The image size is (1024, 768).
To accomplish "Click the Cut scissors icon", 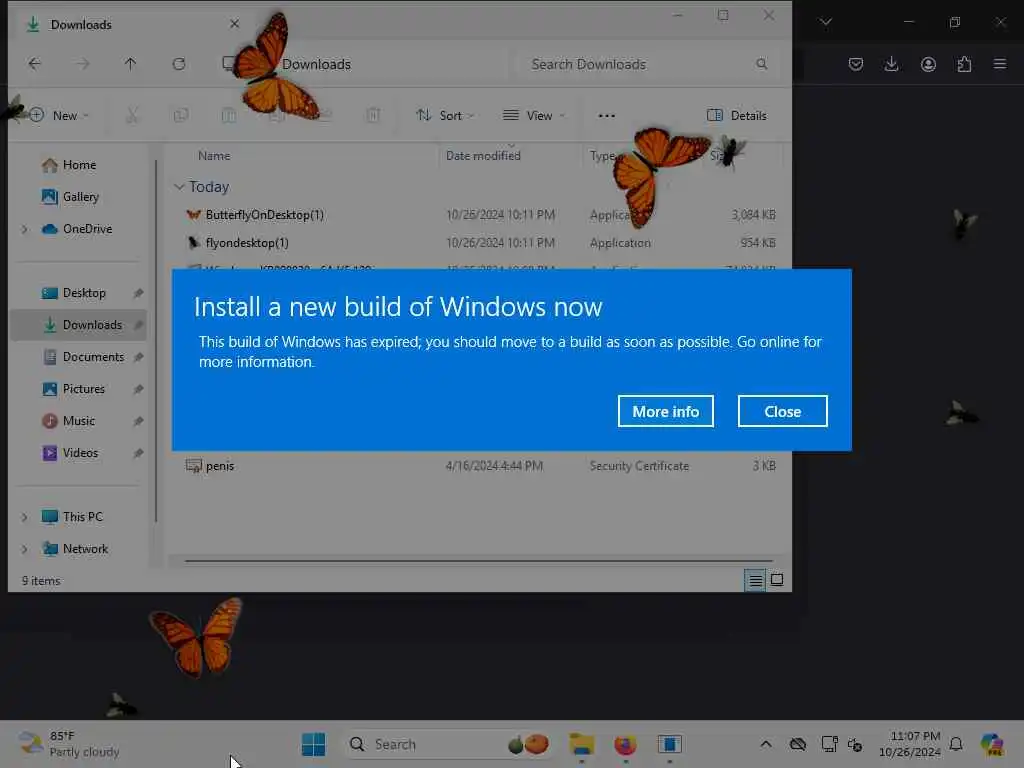I will point(132,116).
